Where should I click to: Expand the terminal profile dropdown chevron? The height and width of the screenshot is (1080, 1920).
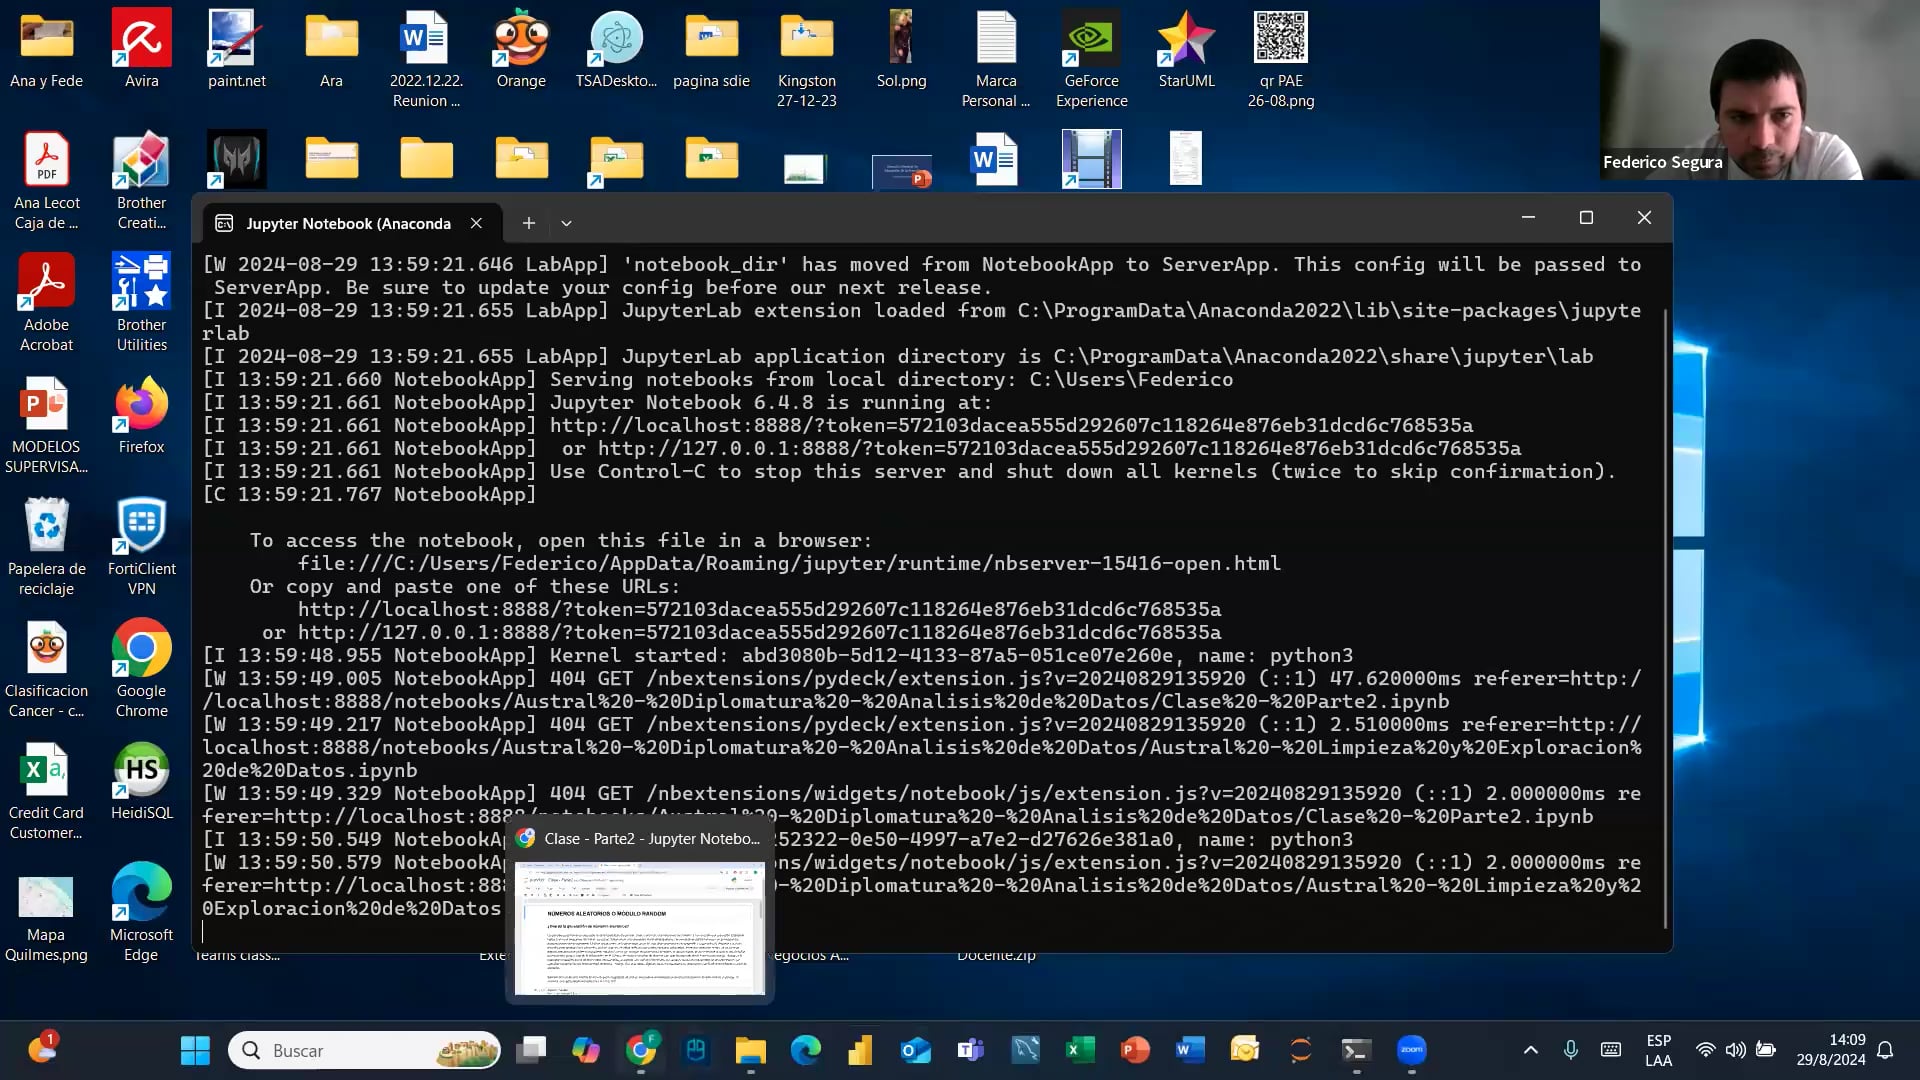pyautogui.click(x=566, y=223)
